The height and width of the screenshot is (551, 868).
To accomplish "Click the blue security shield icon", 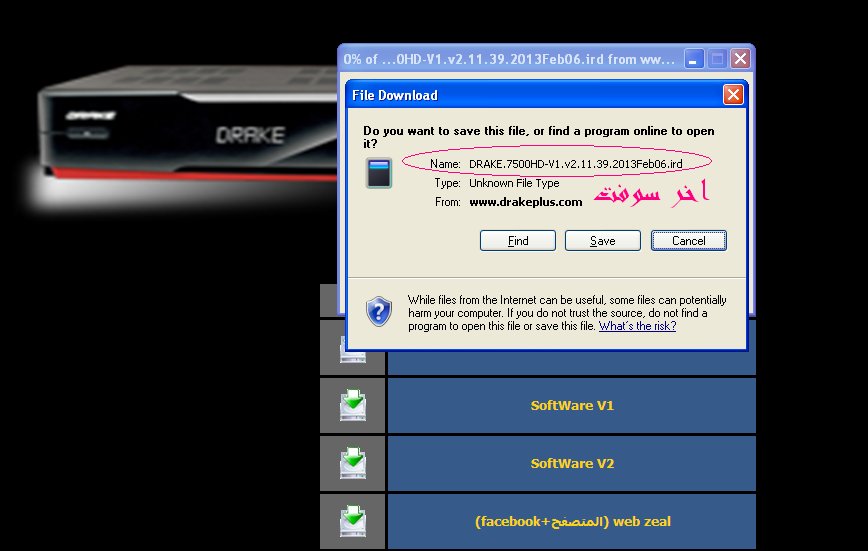I will [x=379, y=311].
